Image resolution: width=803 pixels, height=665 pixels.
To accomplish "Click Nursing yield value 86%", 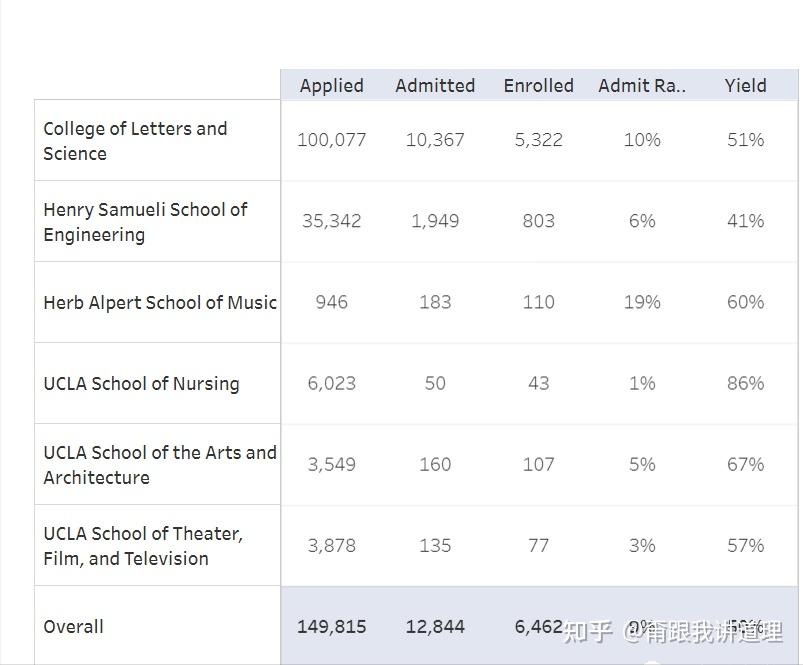I will point(745,383).
